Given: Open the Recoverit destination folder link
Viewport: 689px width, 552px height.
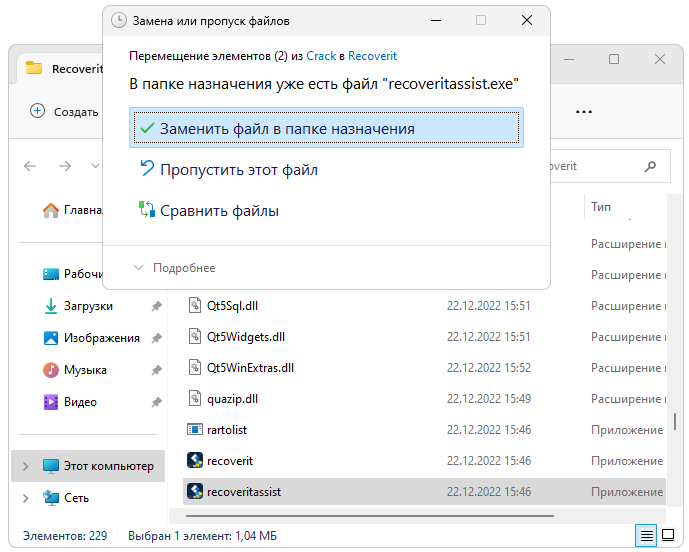Looking at the screenshot, I should pyautogui.click(x=372, y=56).
